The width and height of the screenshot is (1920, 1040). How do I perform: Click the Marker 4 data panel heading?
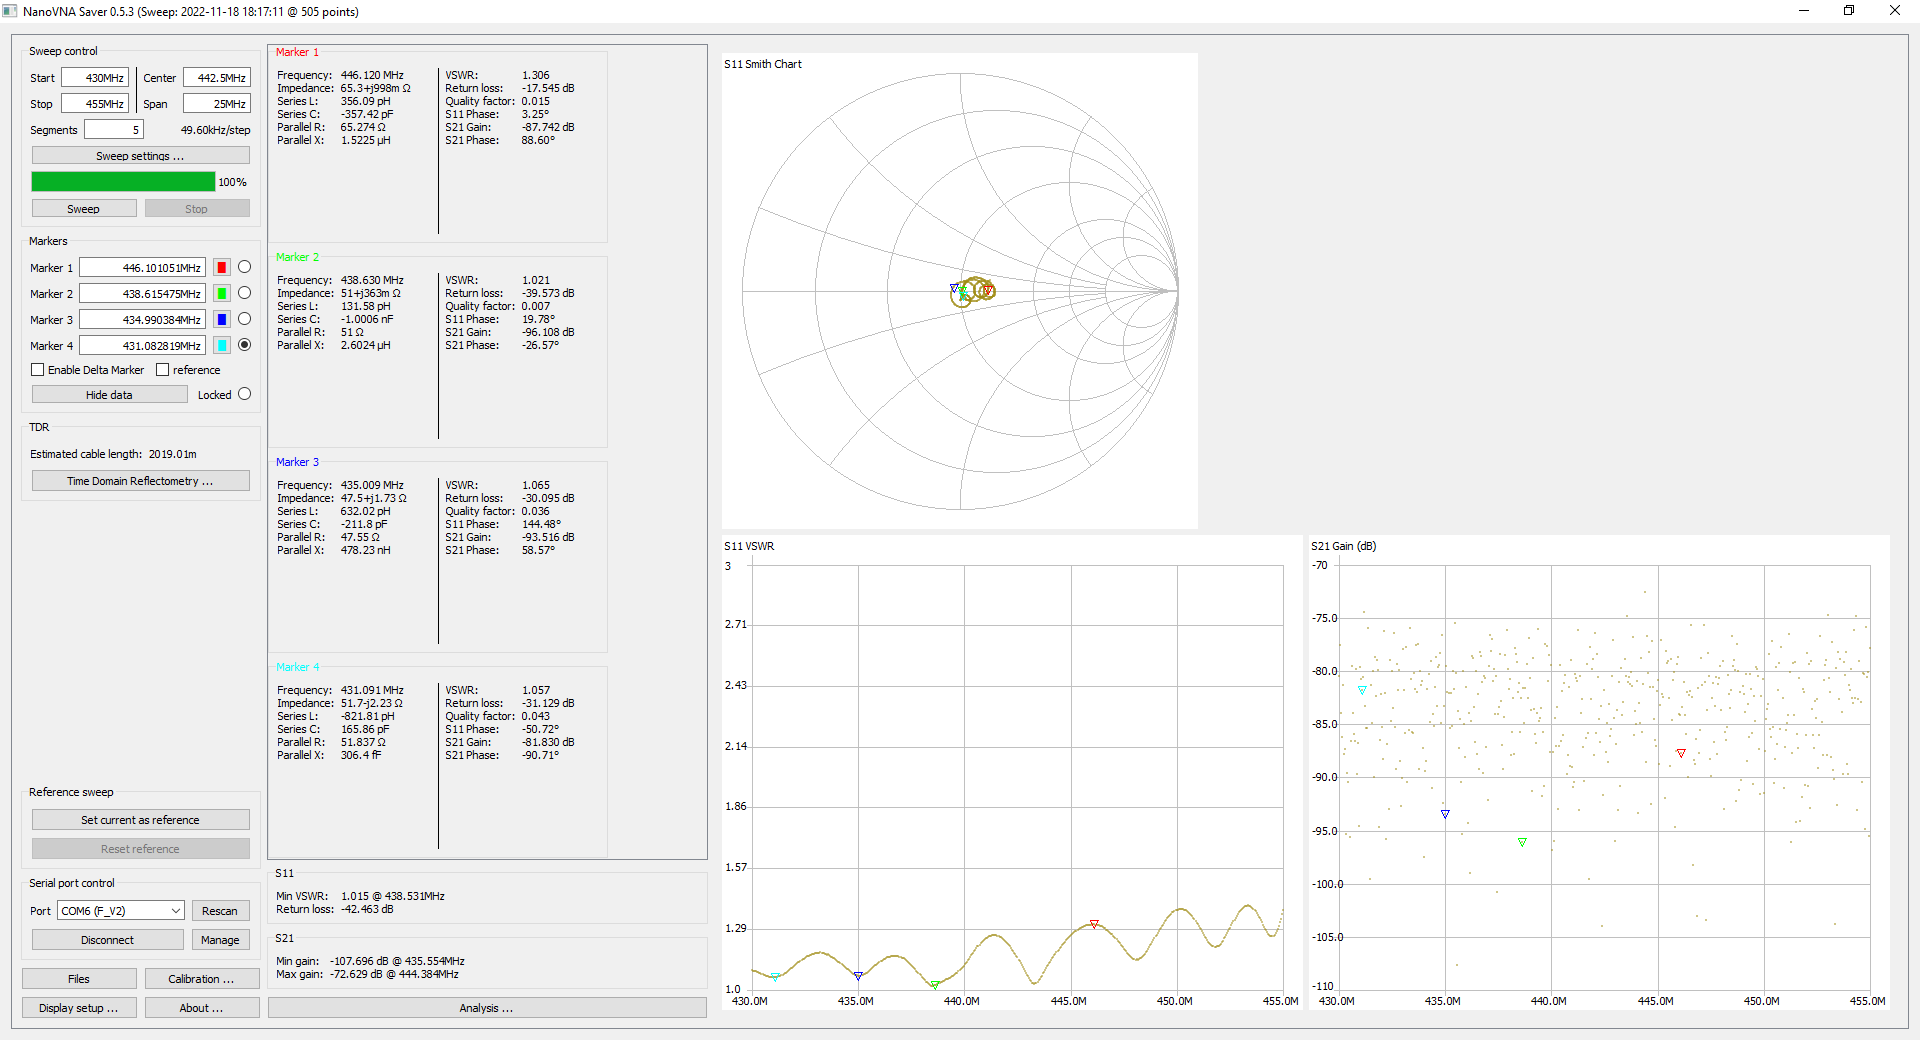(x=297, y=667)
